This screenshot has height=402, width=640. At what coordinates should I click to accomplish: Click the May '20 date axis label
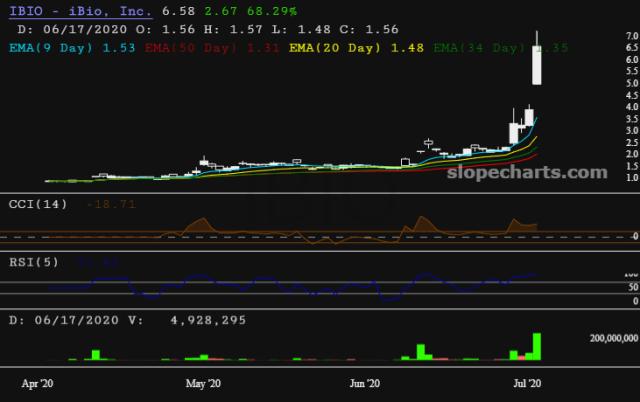[x=204, y=383]
